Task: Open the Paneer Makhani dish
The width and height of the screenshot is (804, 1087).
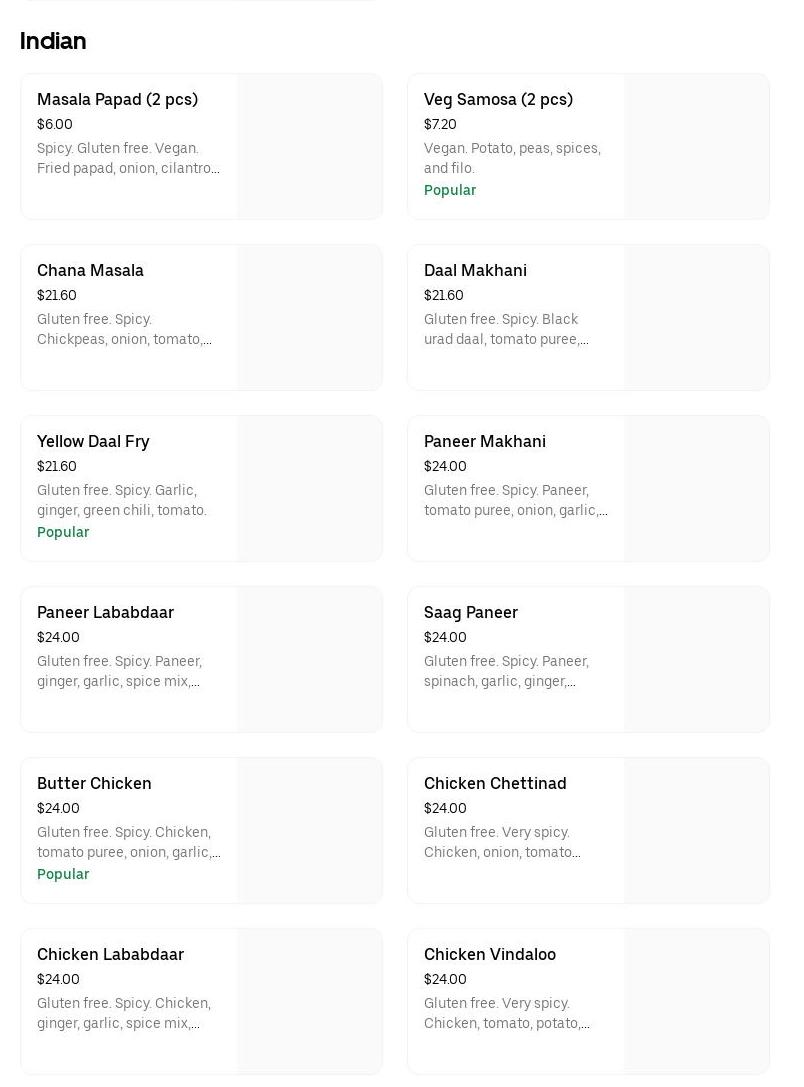Action: (x=485, y=442)
